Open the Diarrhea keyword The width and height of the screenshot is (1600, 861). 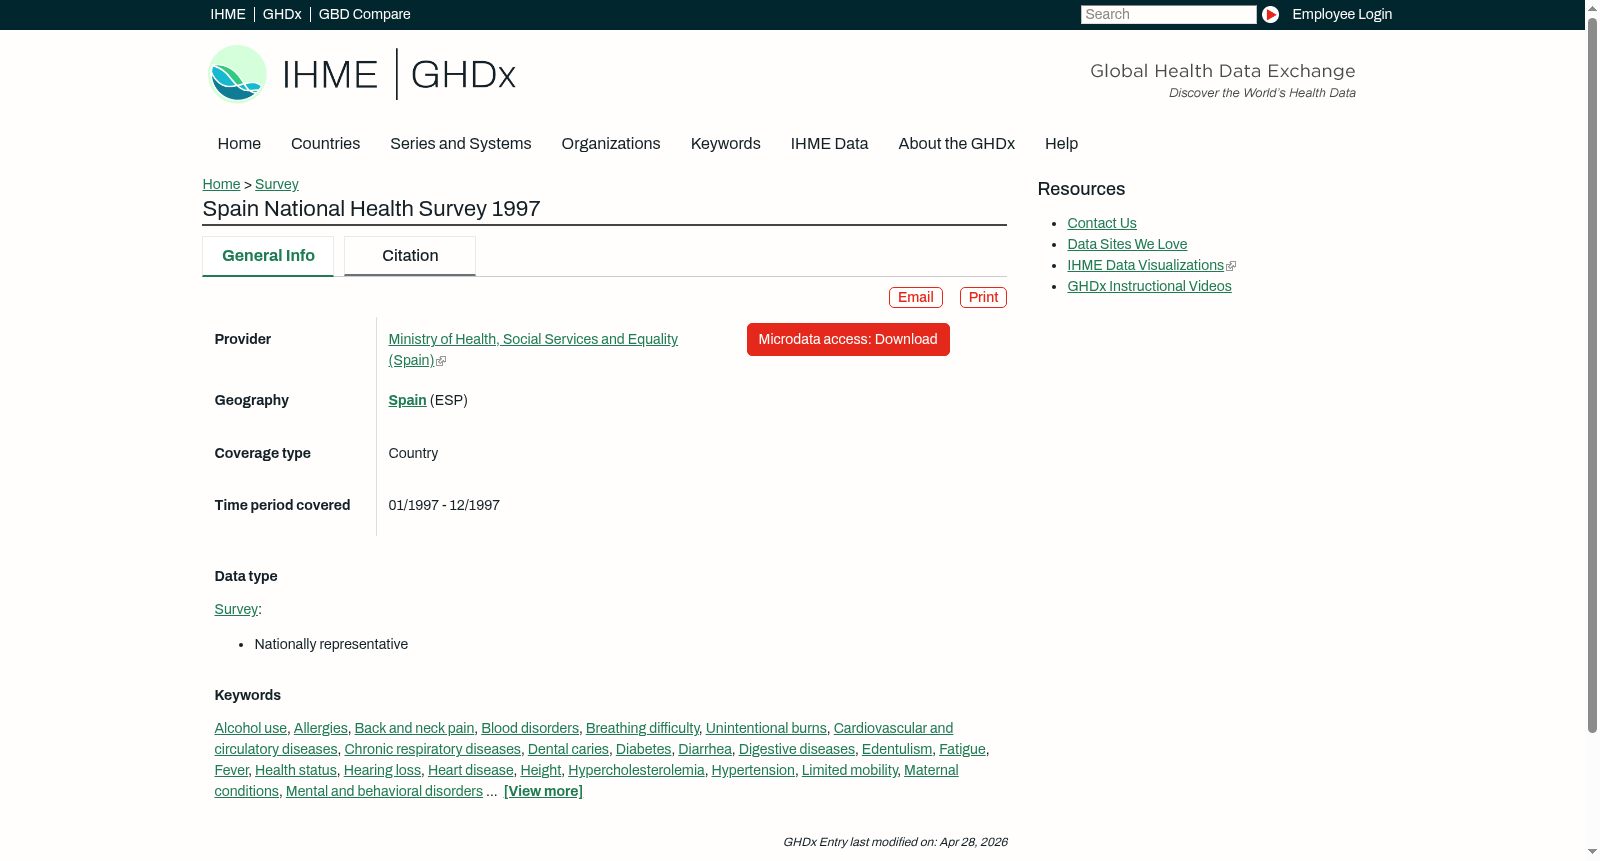[x=705, y=750]
